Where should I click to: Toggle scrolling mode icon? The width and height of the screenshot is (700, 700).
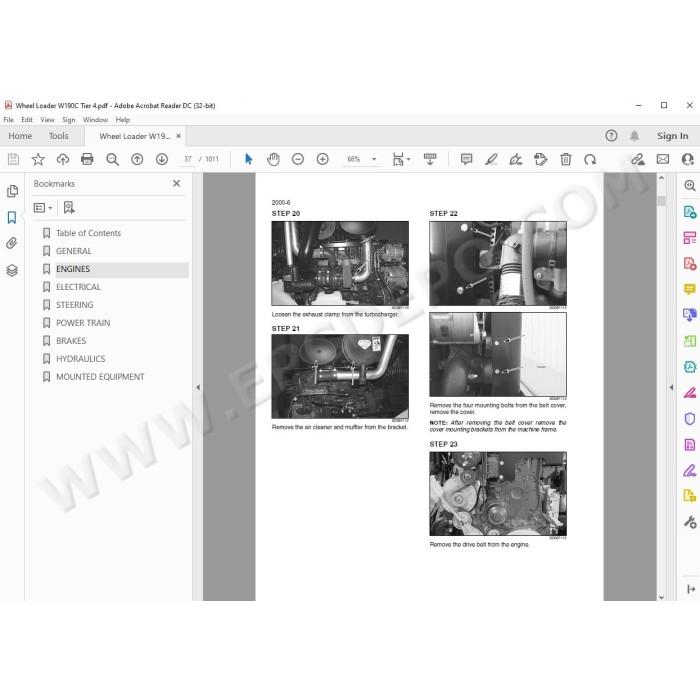tap(430, 159)
